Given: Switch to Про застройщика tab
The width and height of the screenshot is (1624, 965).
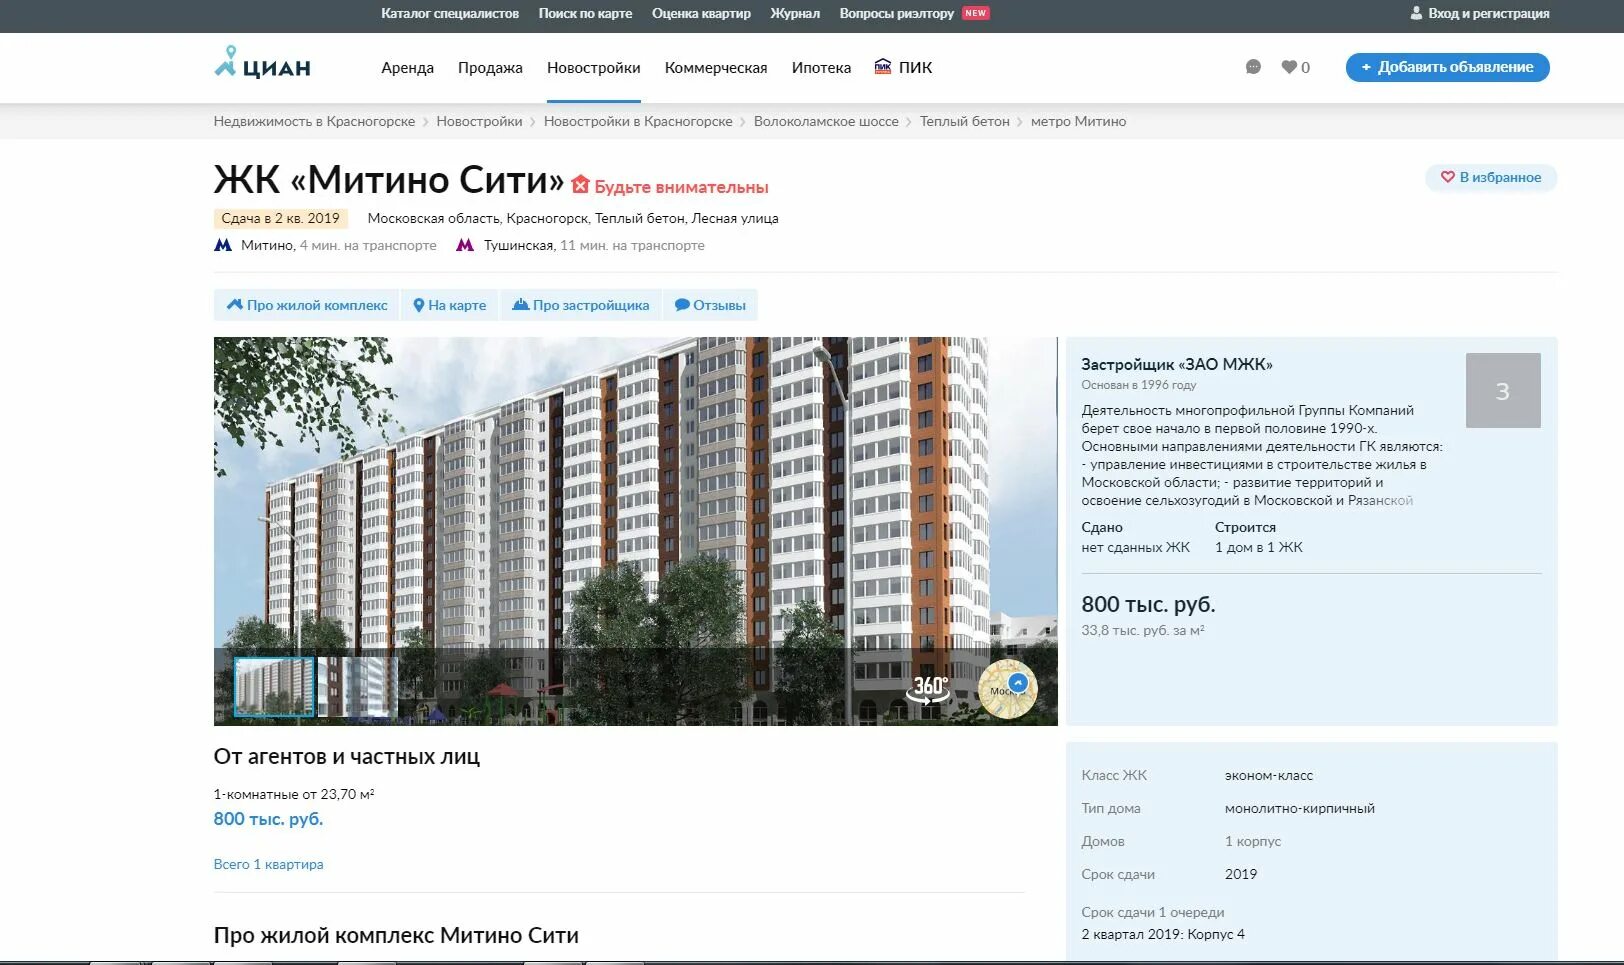Looking at the screenshot, I should [x=581, y=305].
